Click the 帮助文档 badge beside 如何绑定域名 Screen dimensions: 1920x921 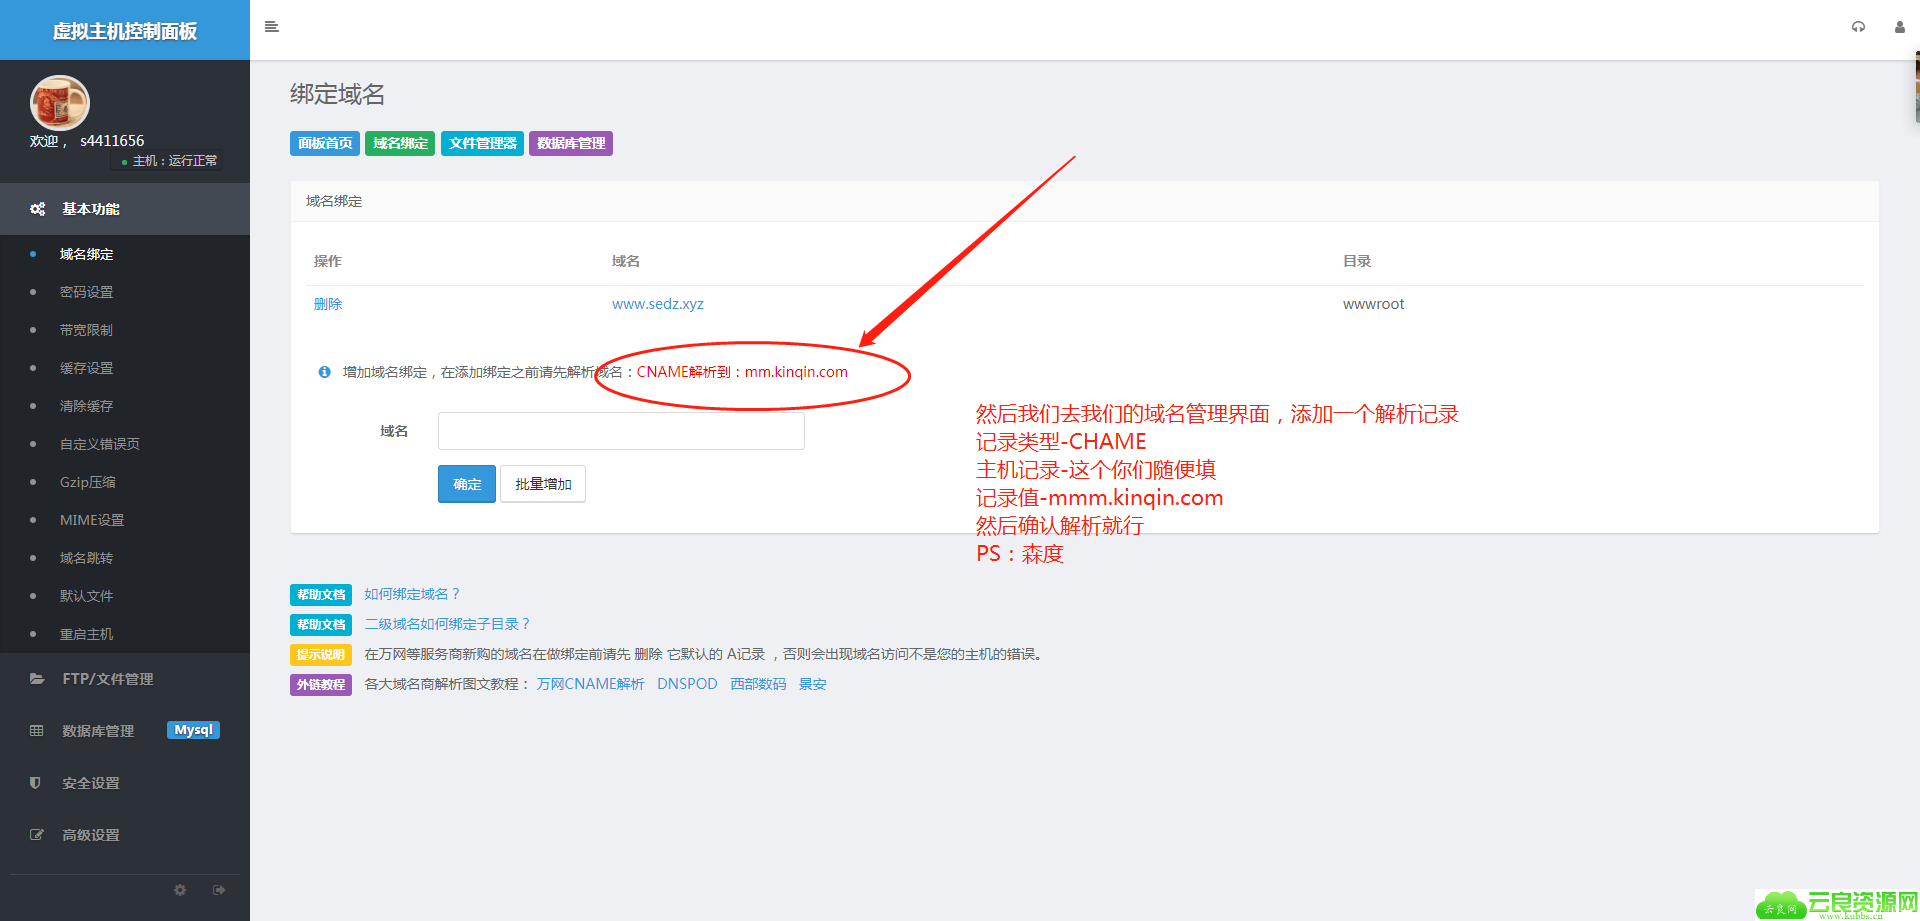321,595
